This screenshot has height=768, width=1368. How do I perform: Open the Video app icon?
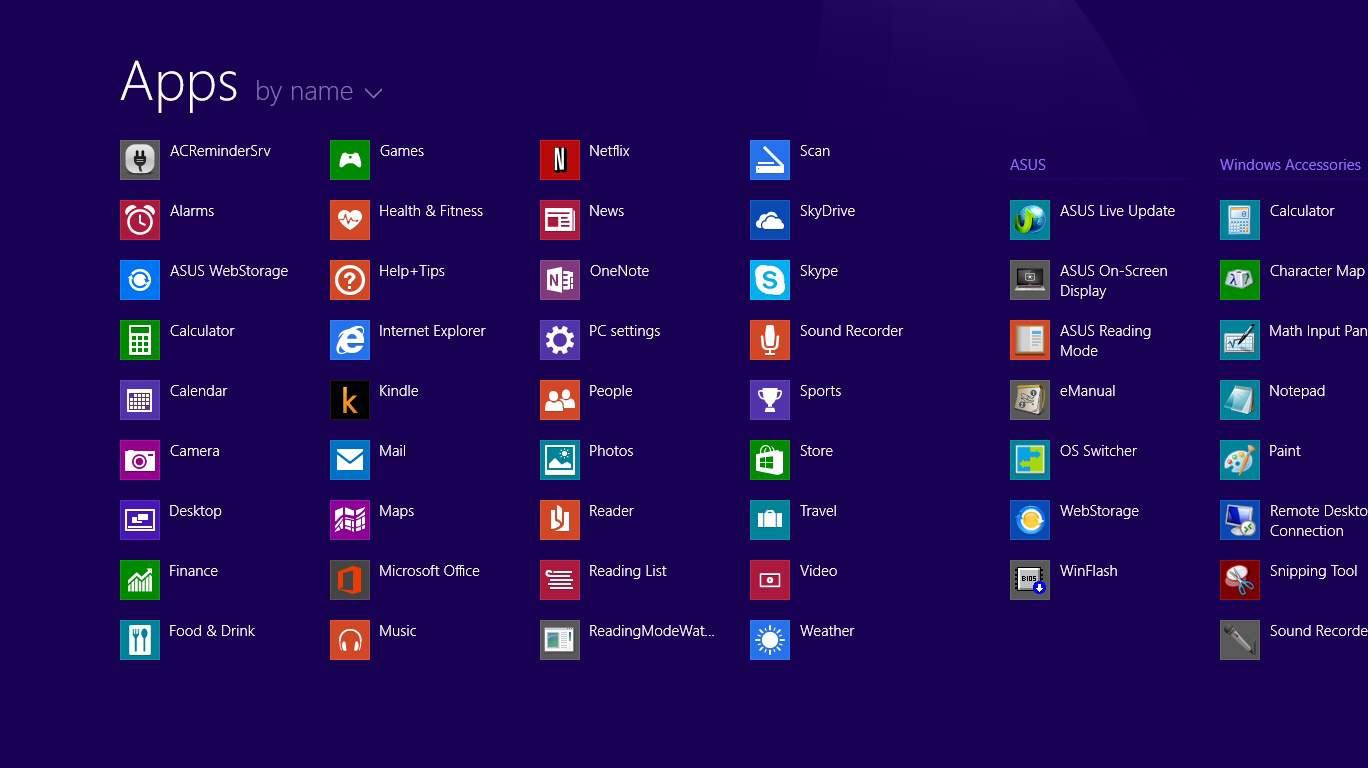[770, 580]
